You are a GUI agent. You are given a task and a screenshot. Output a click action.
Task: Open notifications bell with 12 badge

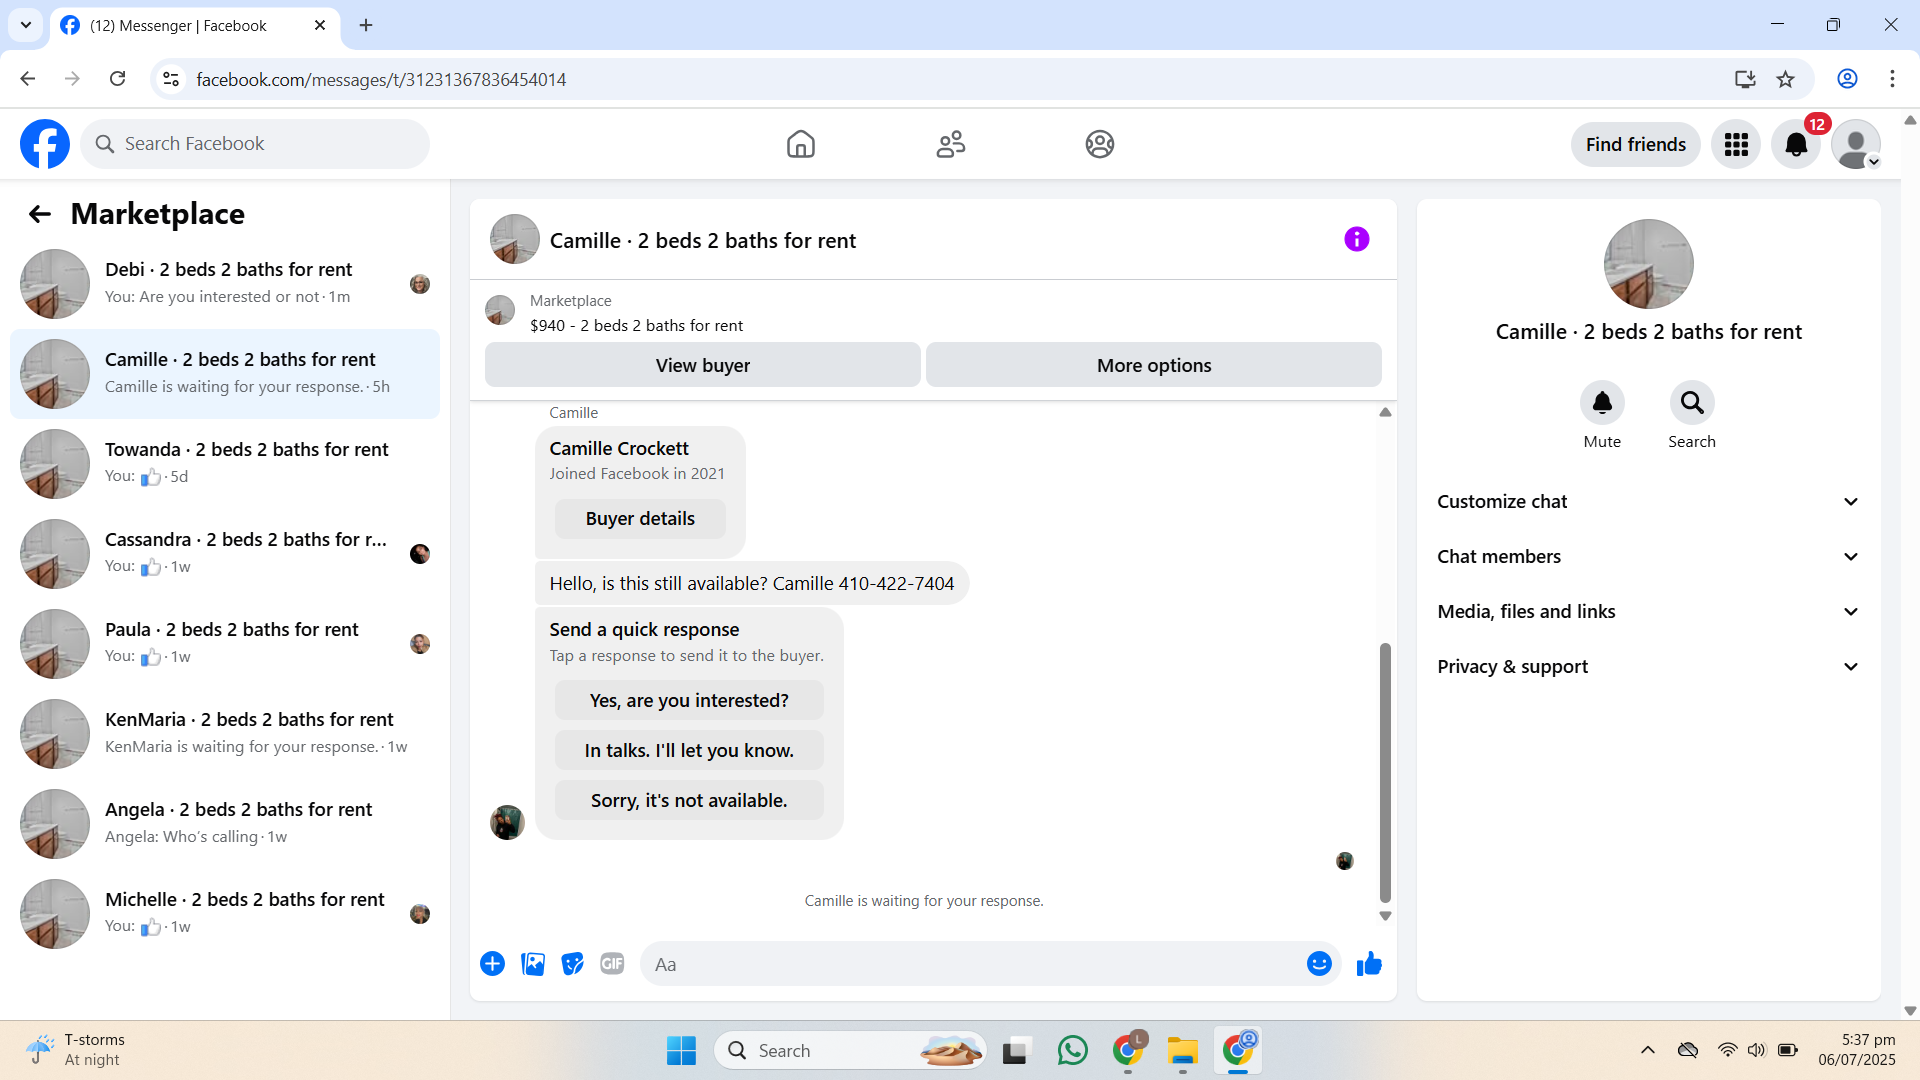point(1796,144)
